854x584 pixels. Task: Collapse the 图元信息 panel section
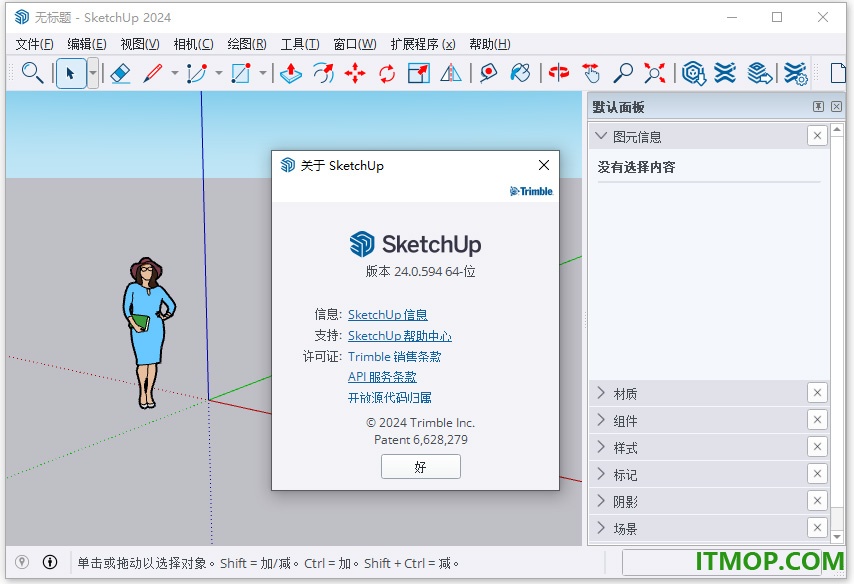coord(601,136)
